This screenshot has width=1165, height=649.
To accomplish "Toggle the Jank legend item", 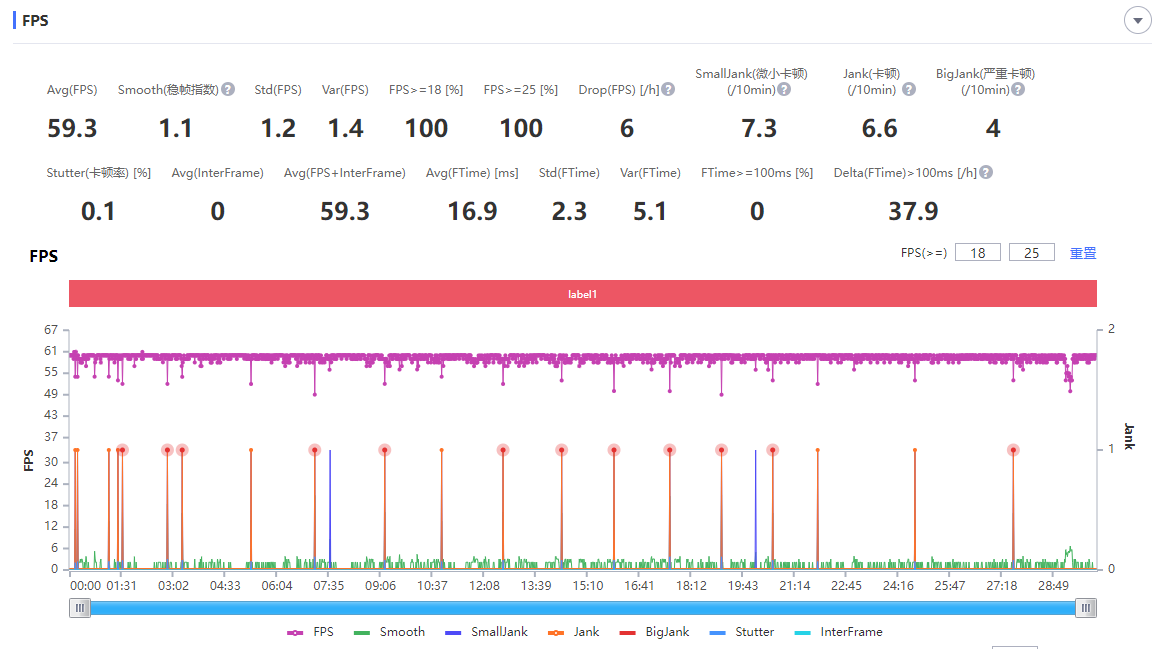I will pos(574,632).
